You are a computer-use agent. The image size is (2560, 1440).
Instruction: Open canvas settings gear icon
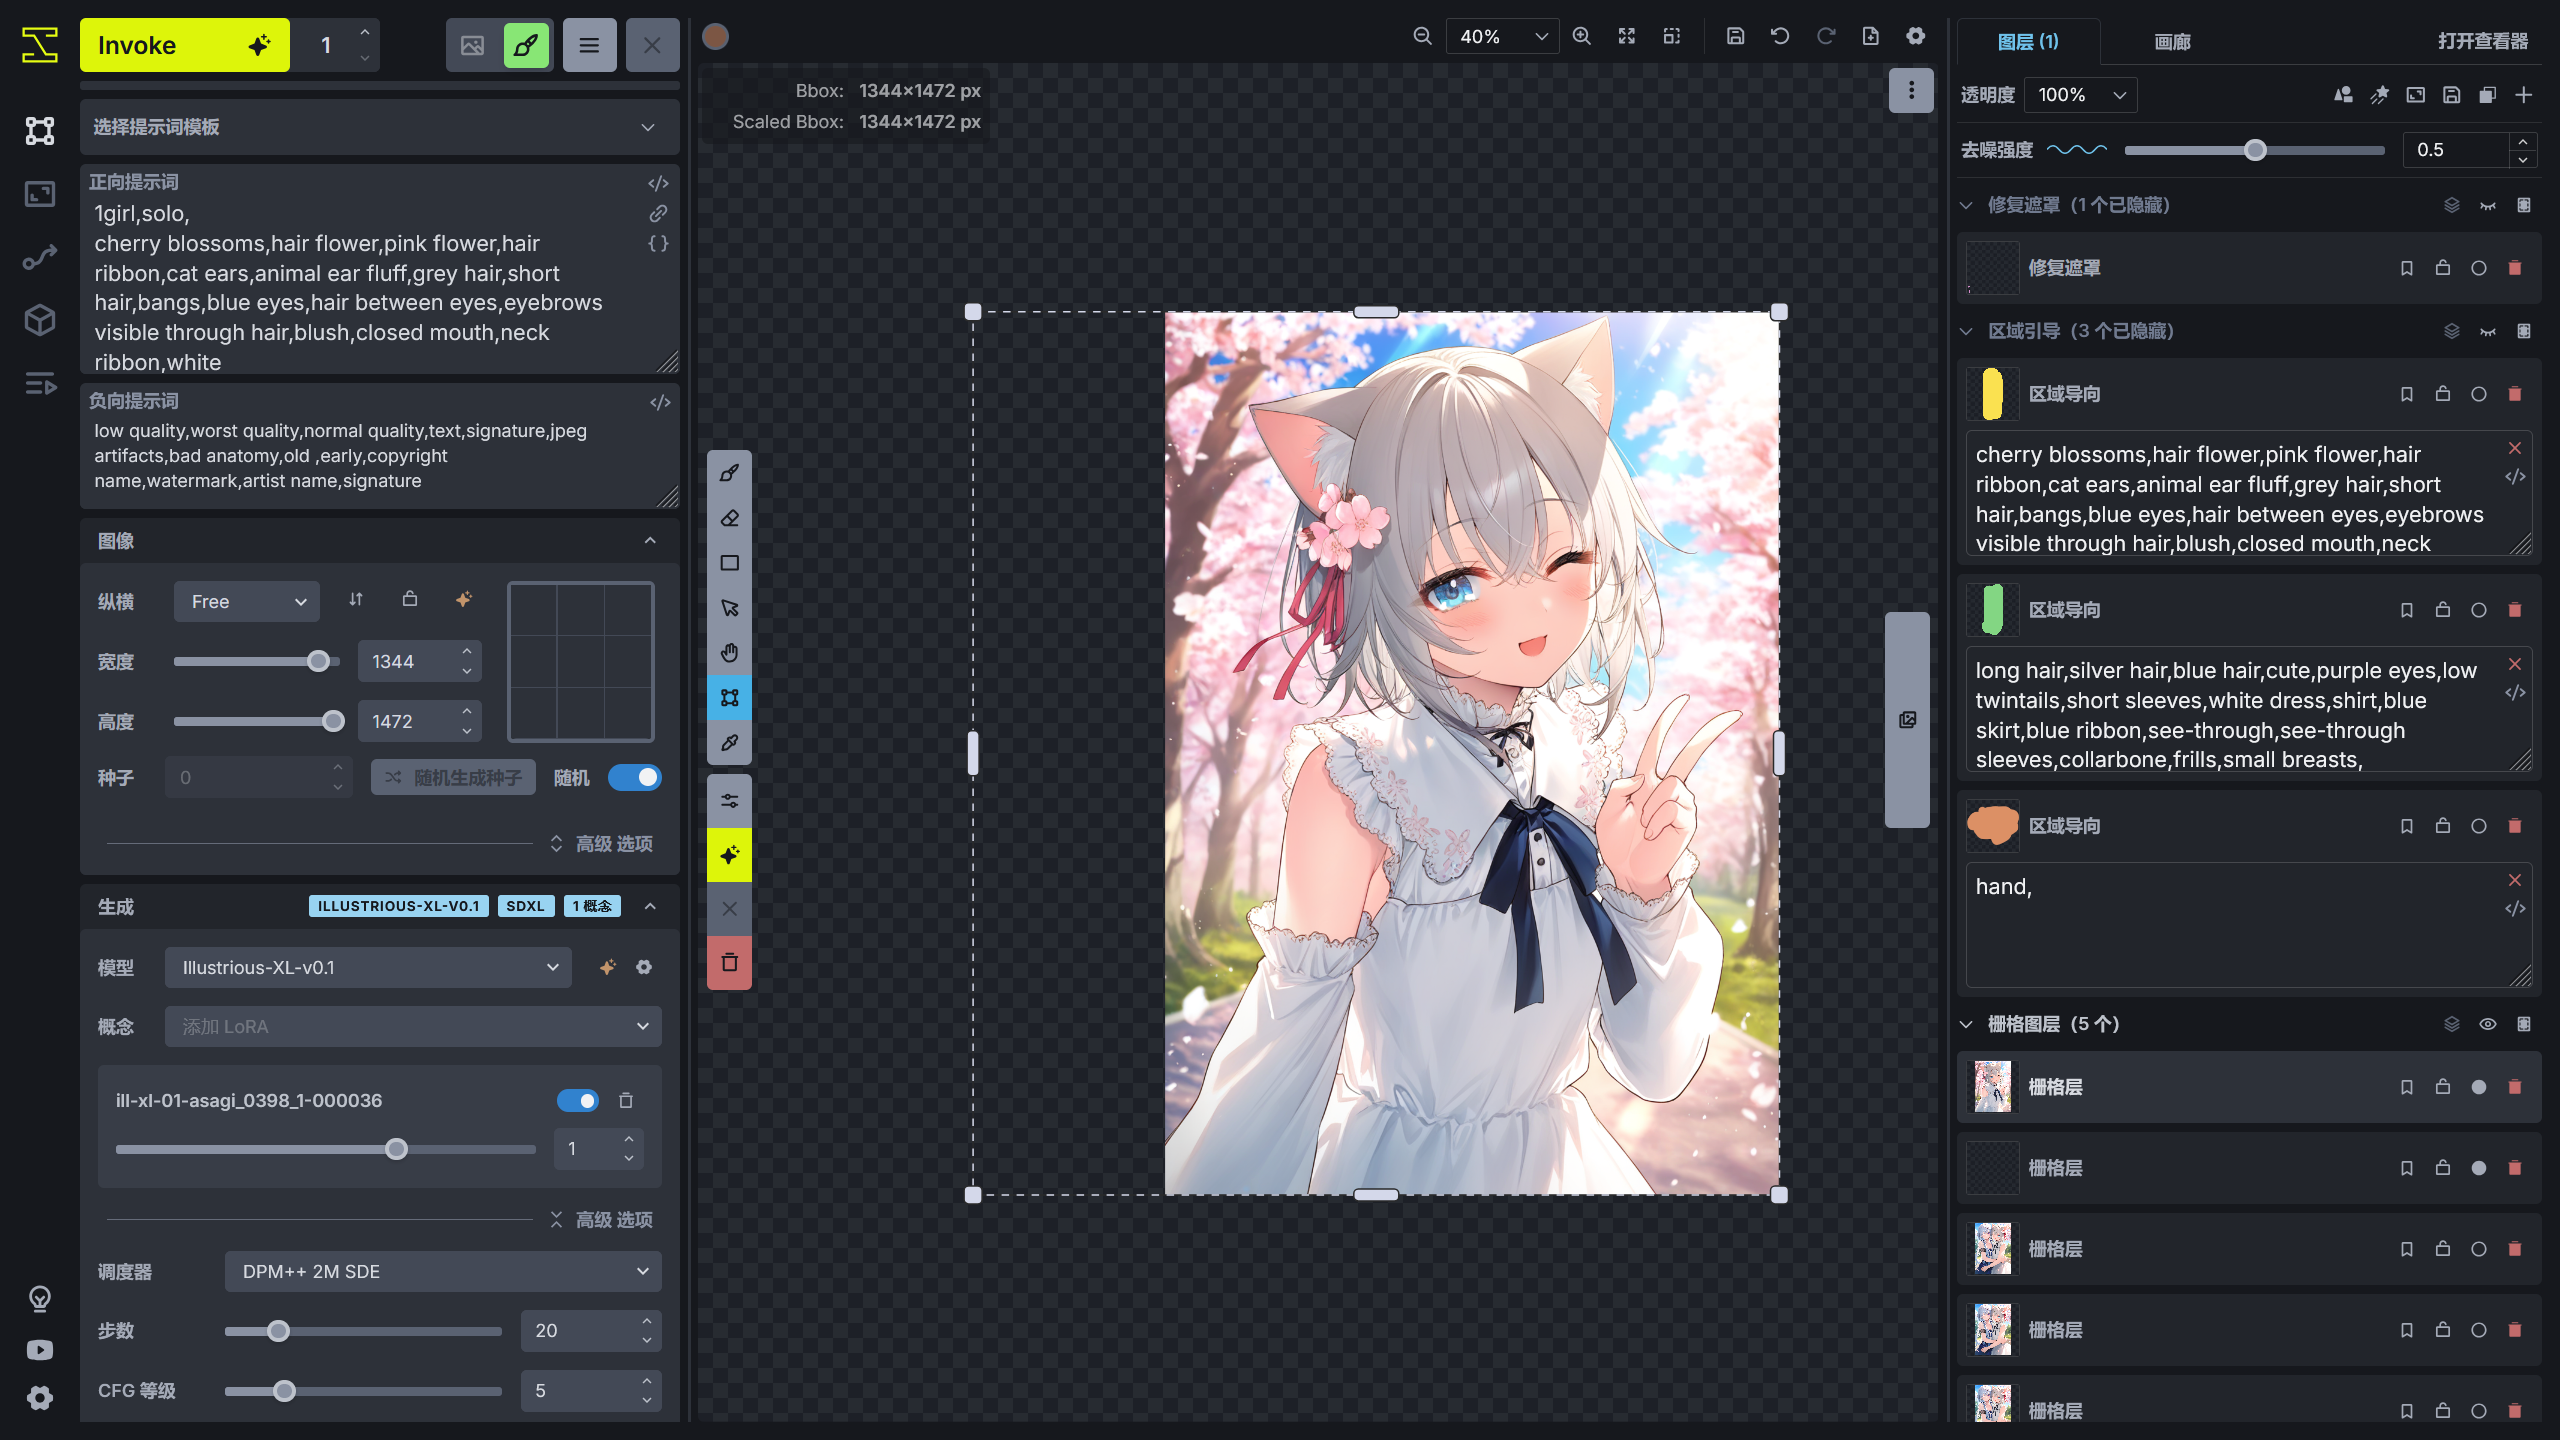point(1915,35)
